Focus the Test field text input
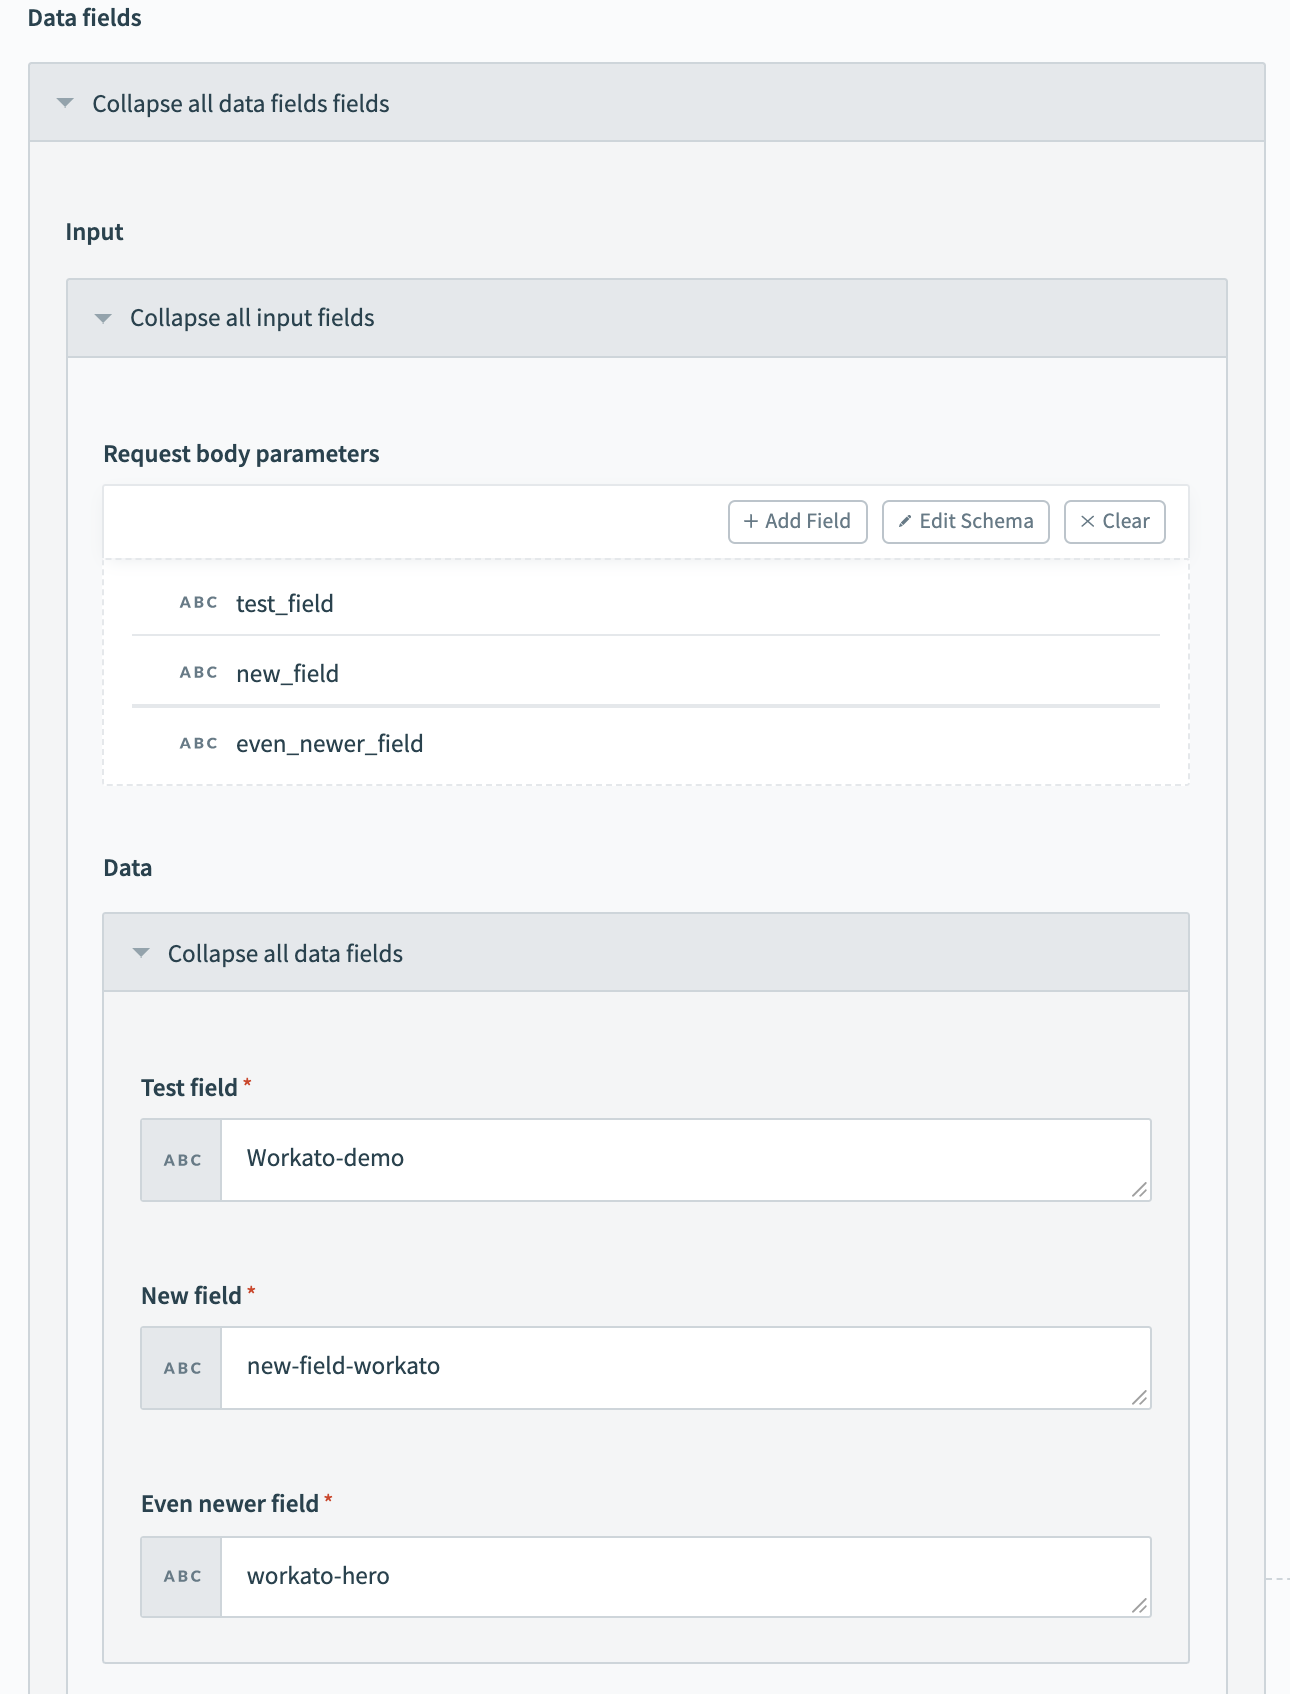 point(680,1159)
